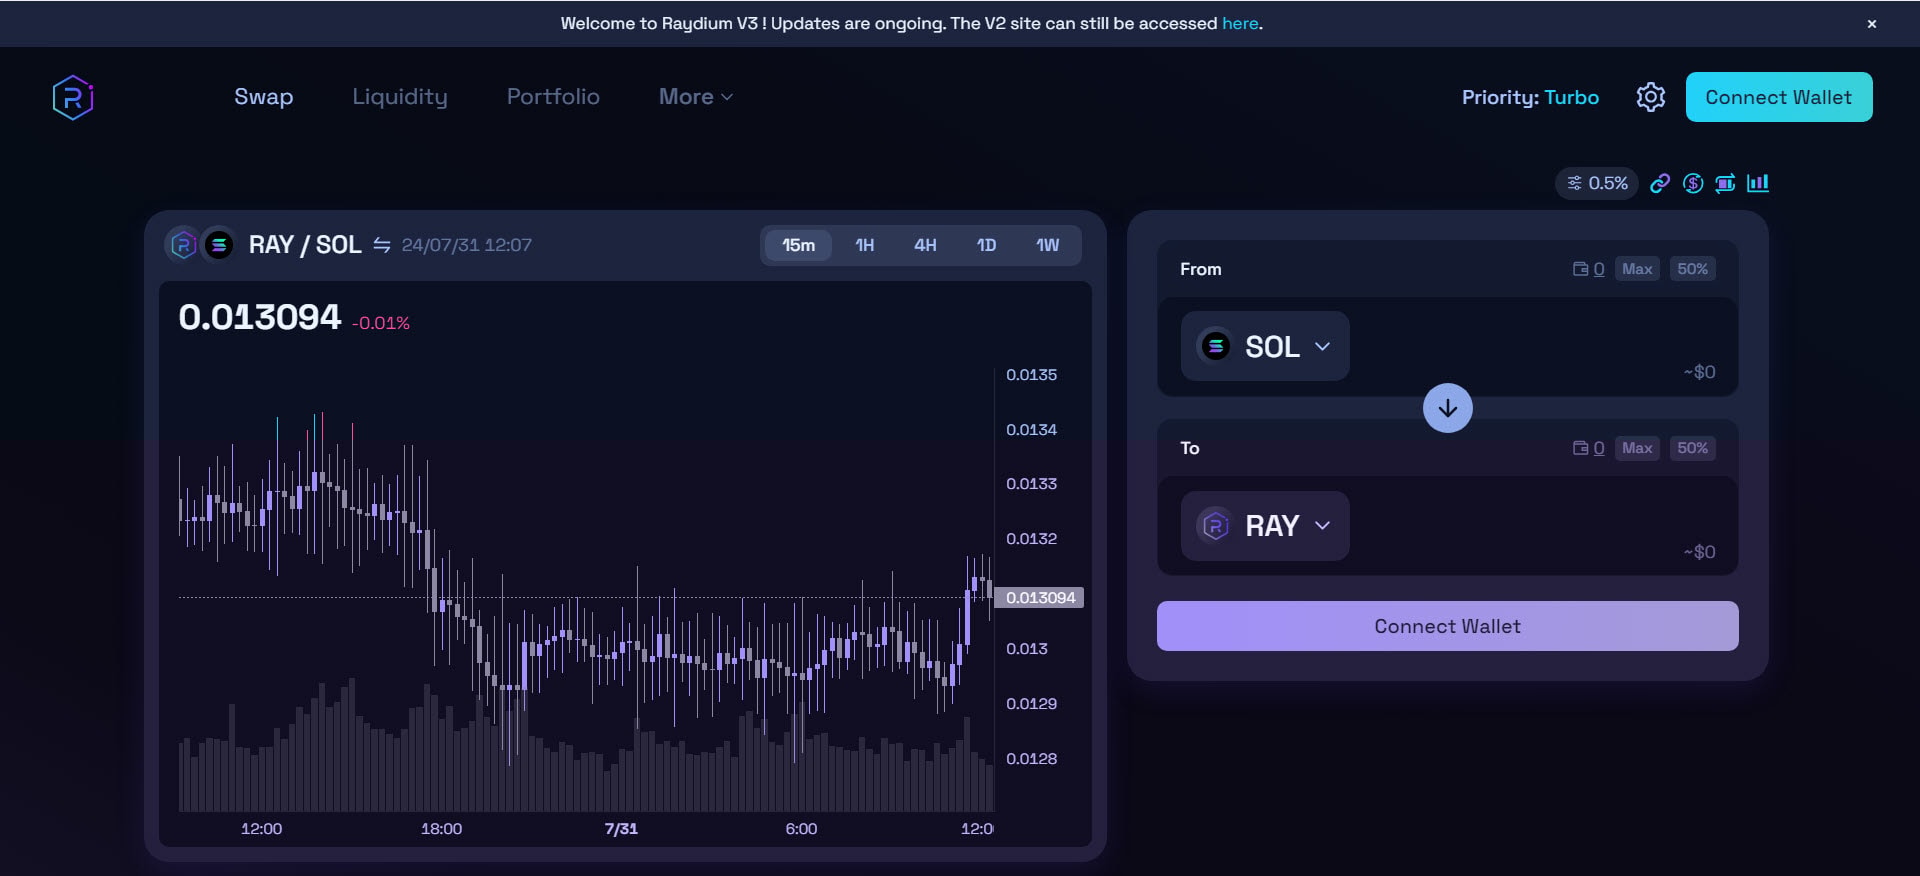Click the swap-layout arrows icon
Screen dimensions: 1920x876
pyautogui.click(x=1725, y=183)
